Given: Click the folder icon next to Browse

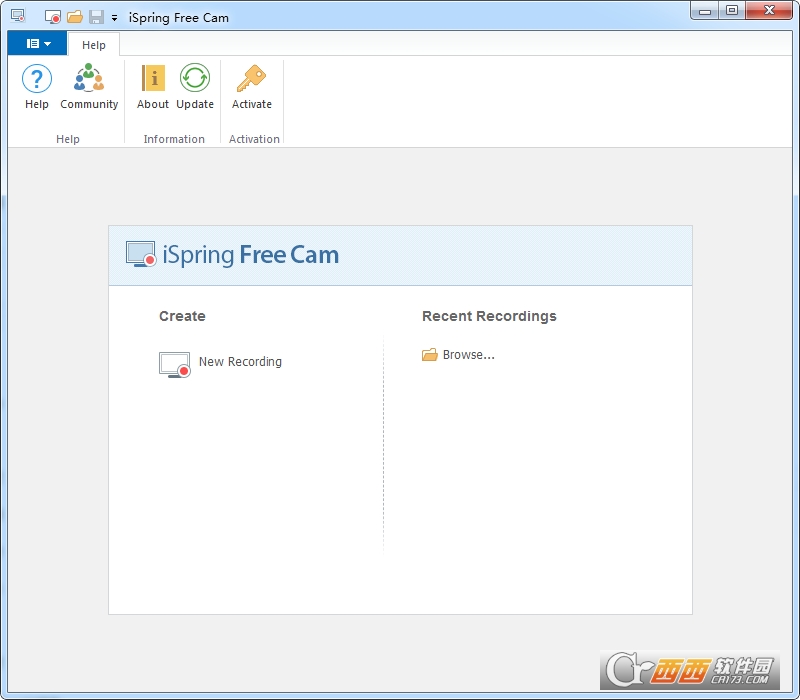Looking at the screenshot, I should (430, 355).
